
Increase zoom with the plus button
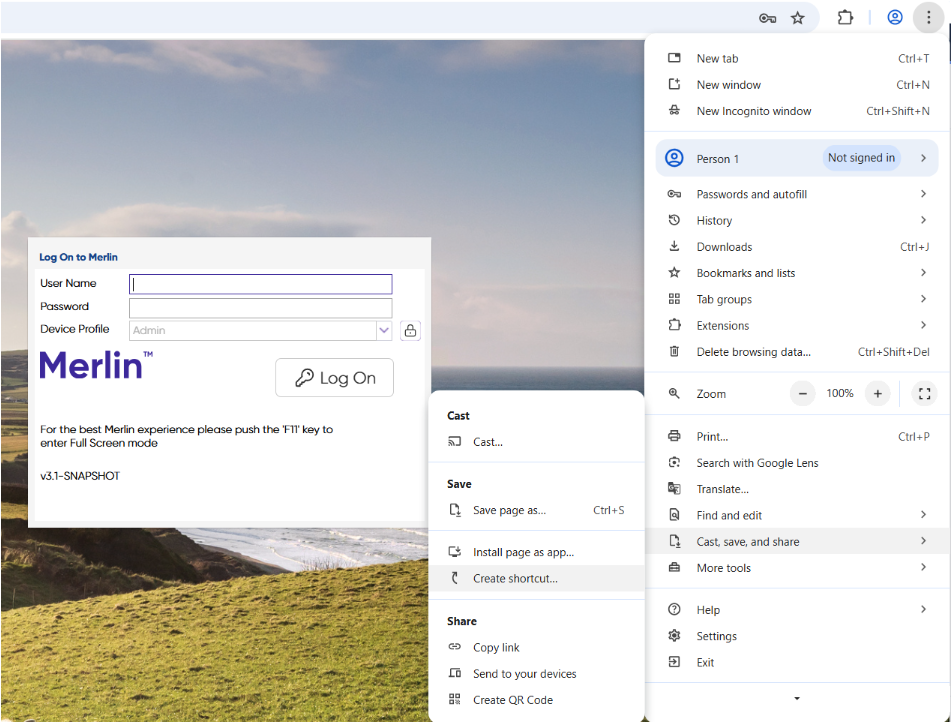tap(877, 394)
